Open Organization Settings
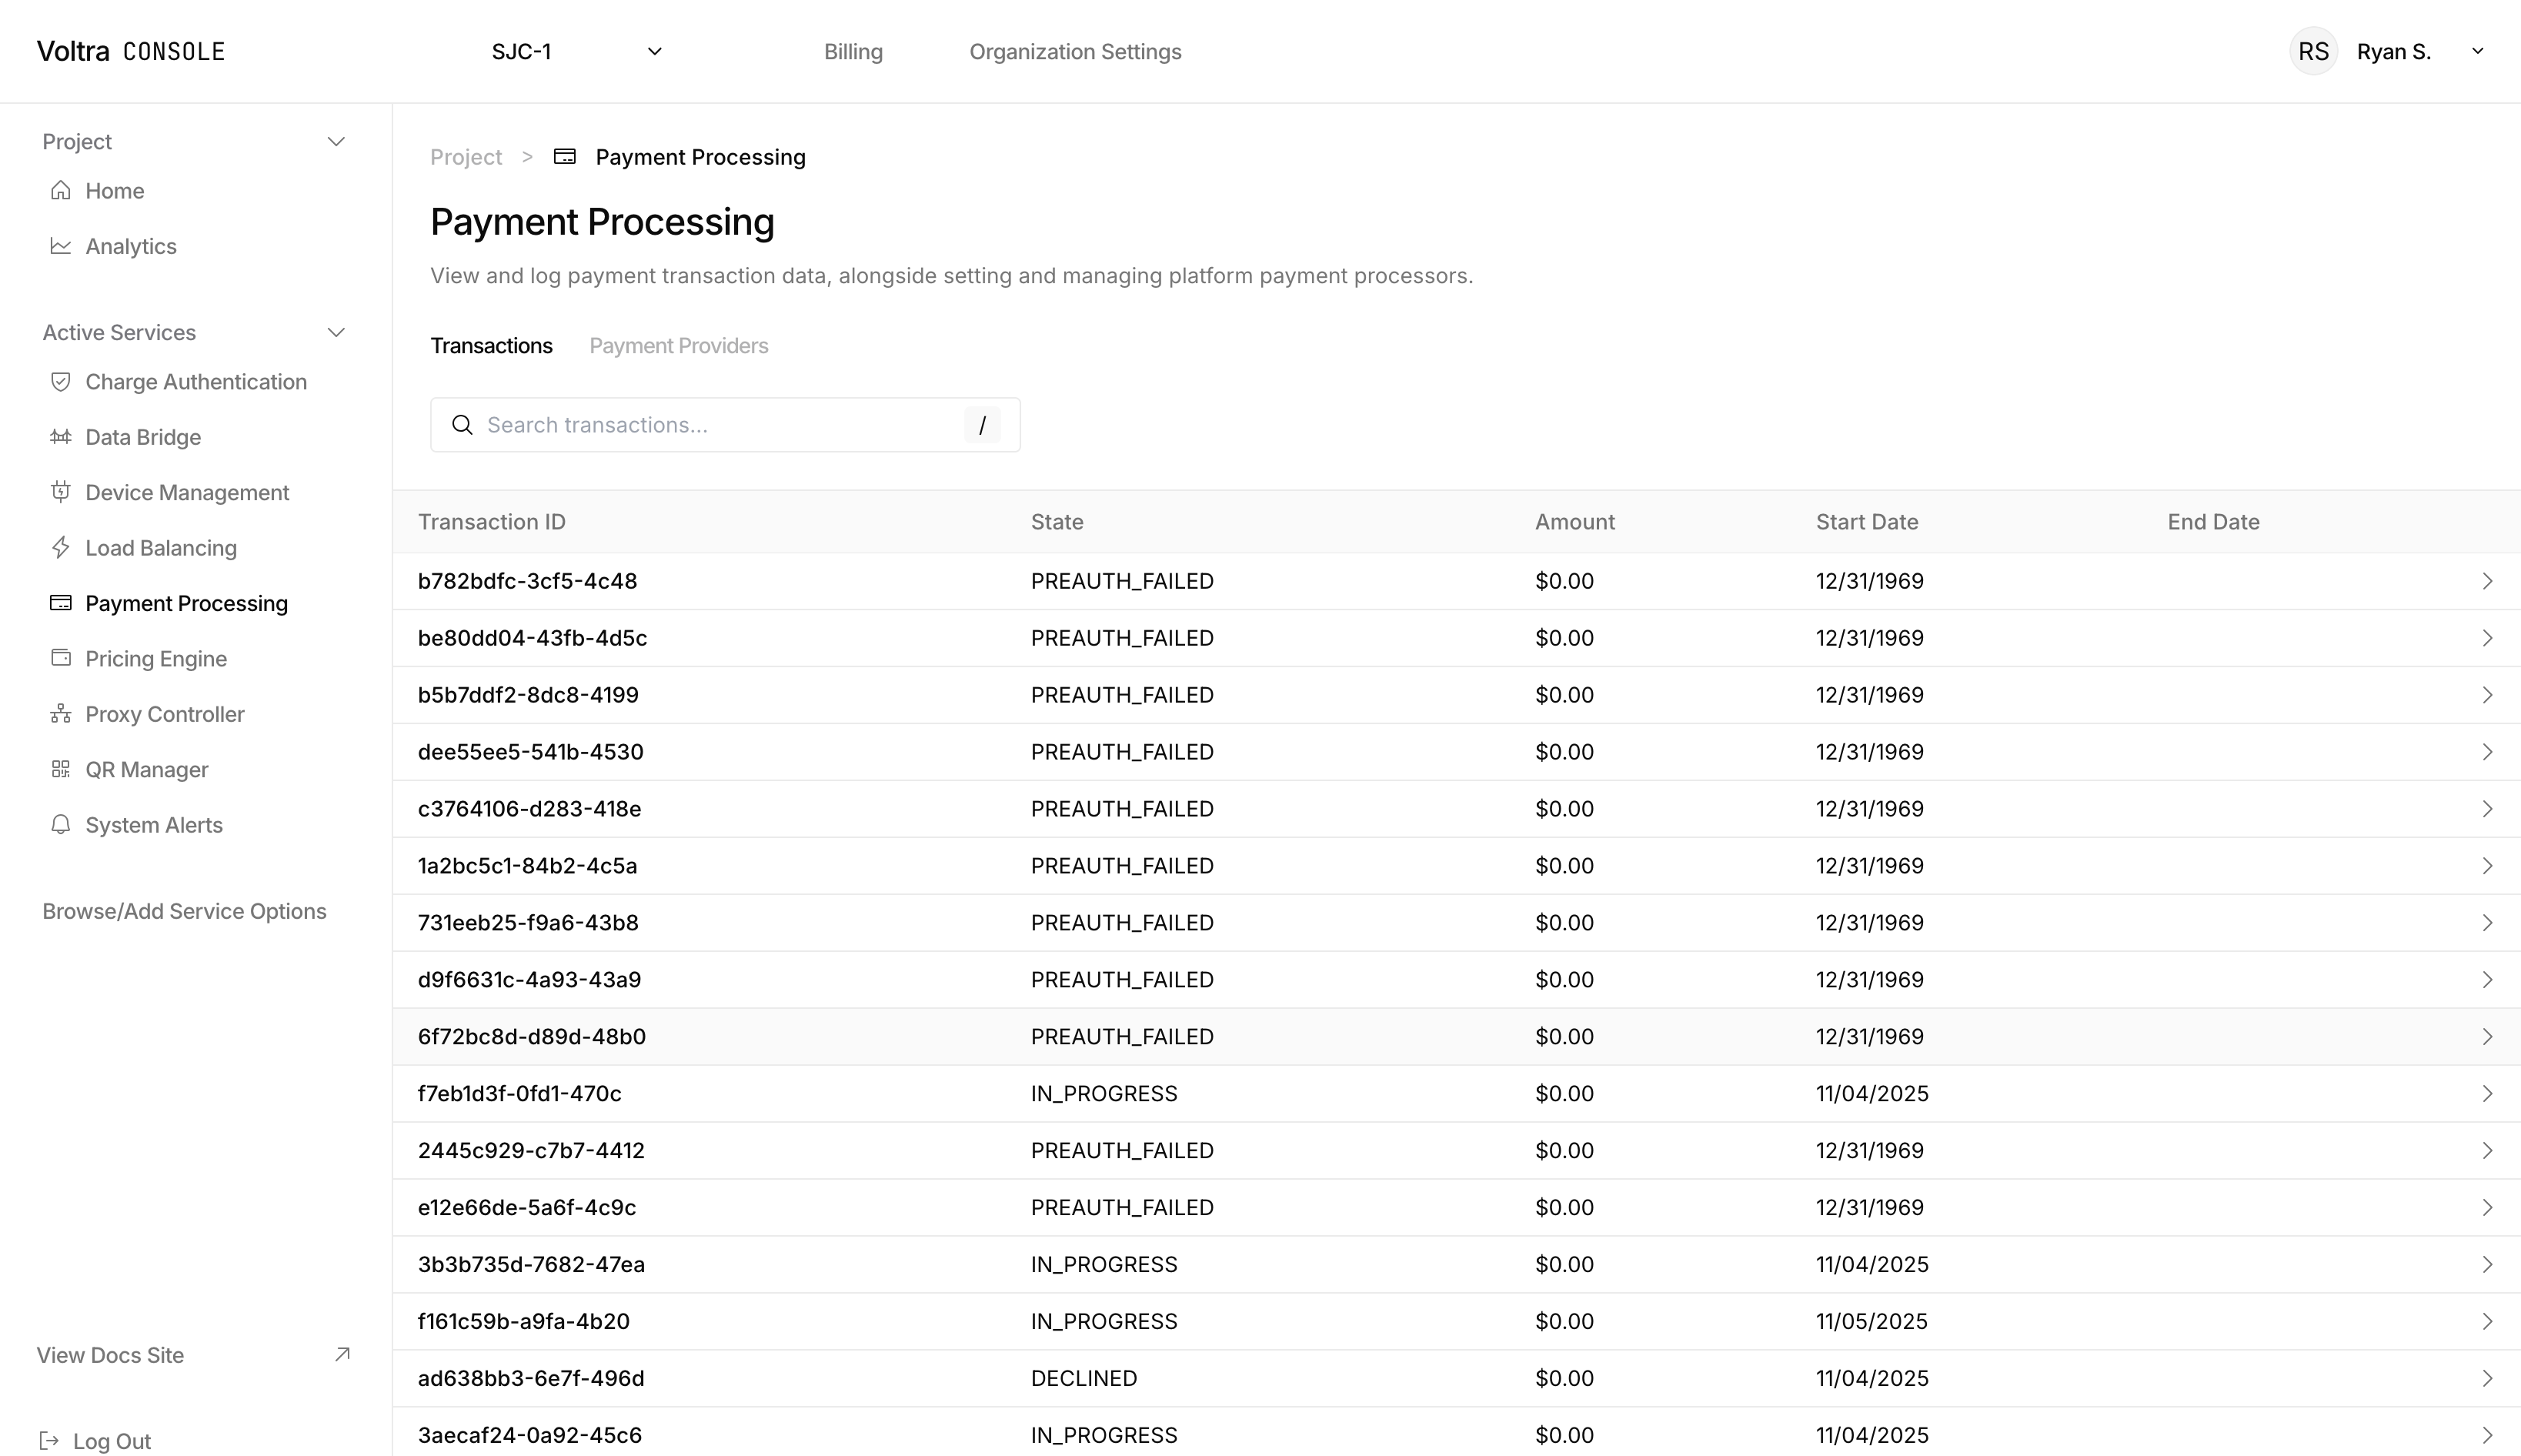Image resolution: width=2521 pixels, height=1456 pixels. click(x=1075, y=51)
